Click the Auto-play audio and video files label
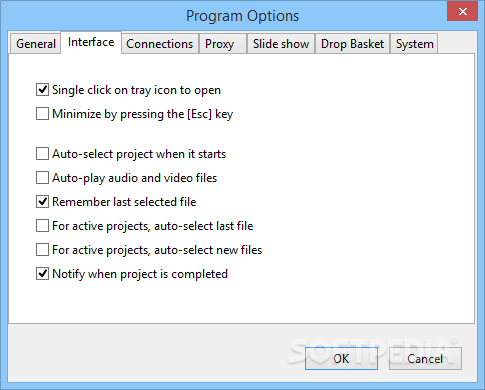The height and width of the screenshot is (390, 485). click(x=135, y=178)
